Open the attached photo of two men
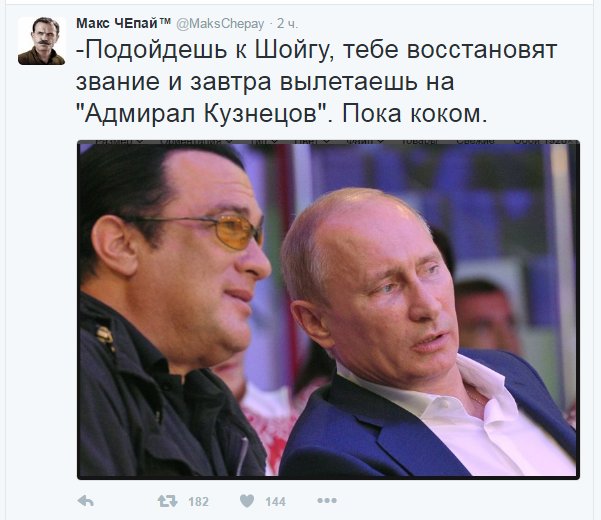Image resolution: width=601 pixels, height=520 pixels. pyautogui.click(x=328, y=310)
